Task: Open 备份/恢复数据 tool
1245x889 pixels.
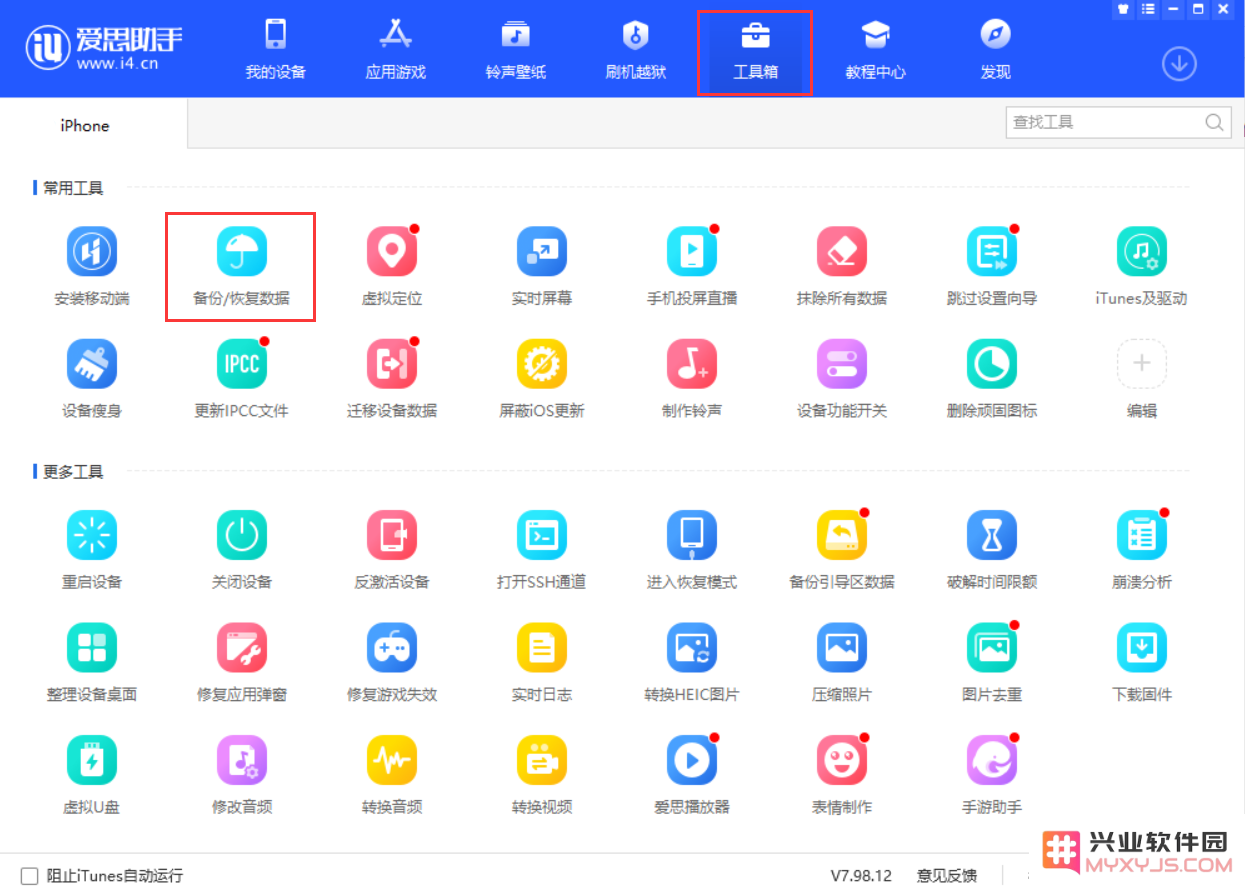Action: pyautogui.click(x=242, y=265)
